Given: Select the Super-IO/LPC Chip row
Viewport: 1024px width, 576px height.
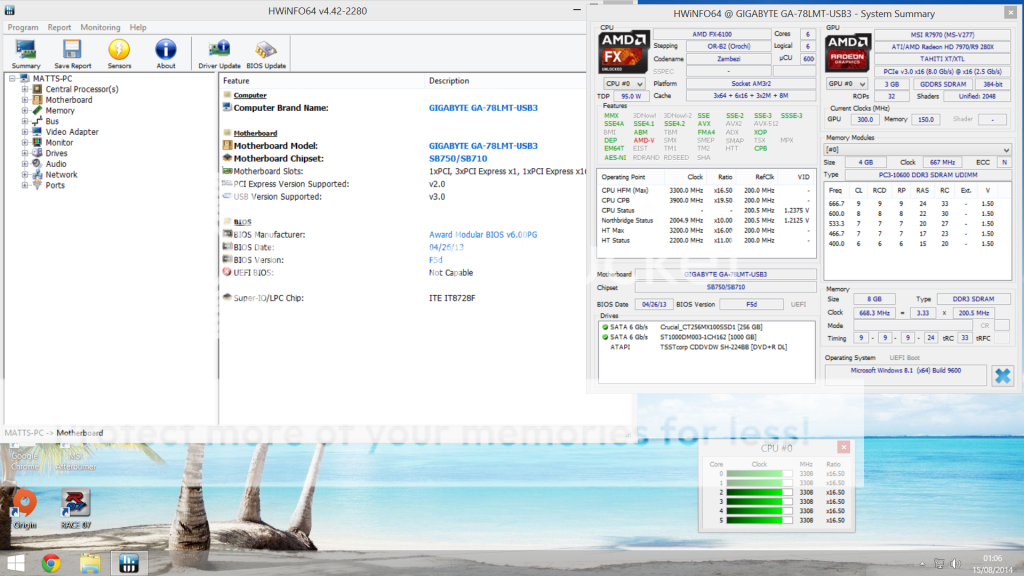Looking at the screenshot, I should (x=403, y=298).
